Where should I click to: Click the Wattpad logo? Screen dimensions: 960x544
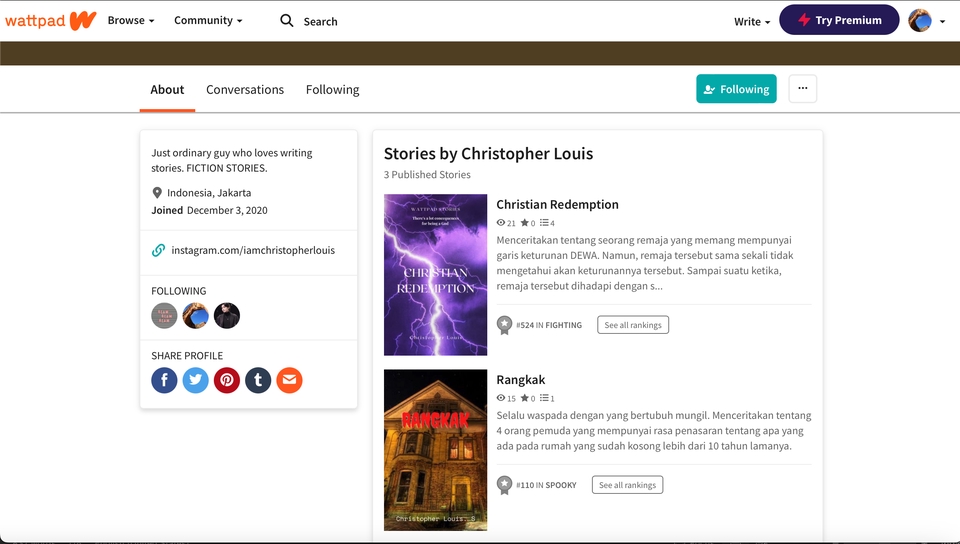click(x=50, y=20)
